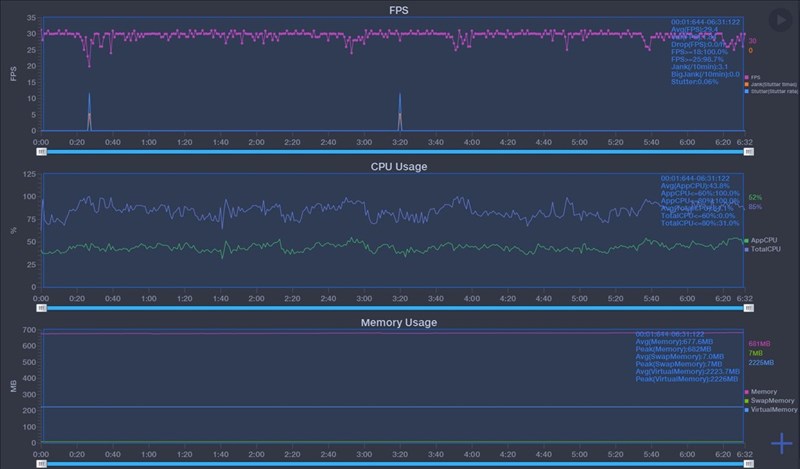Click the FPS chart title
The width and height of the screenshot is (800, 469).
(398, 10)
